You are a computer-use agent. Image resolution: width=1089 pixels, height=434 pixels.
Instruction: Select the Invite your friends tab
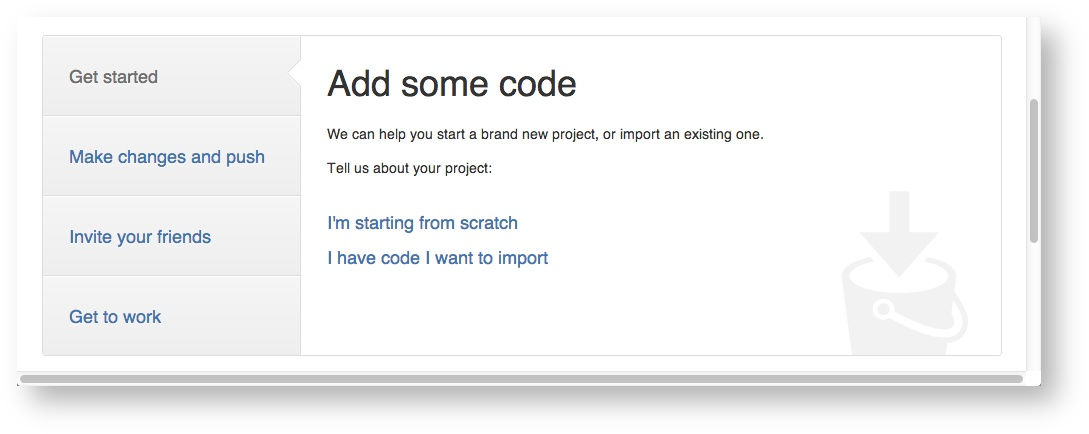click(140, 237)
